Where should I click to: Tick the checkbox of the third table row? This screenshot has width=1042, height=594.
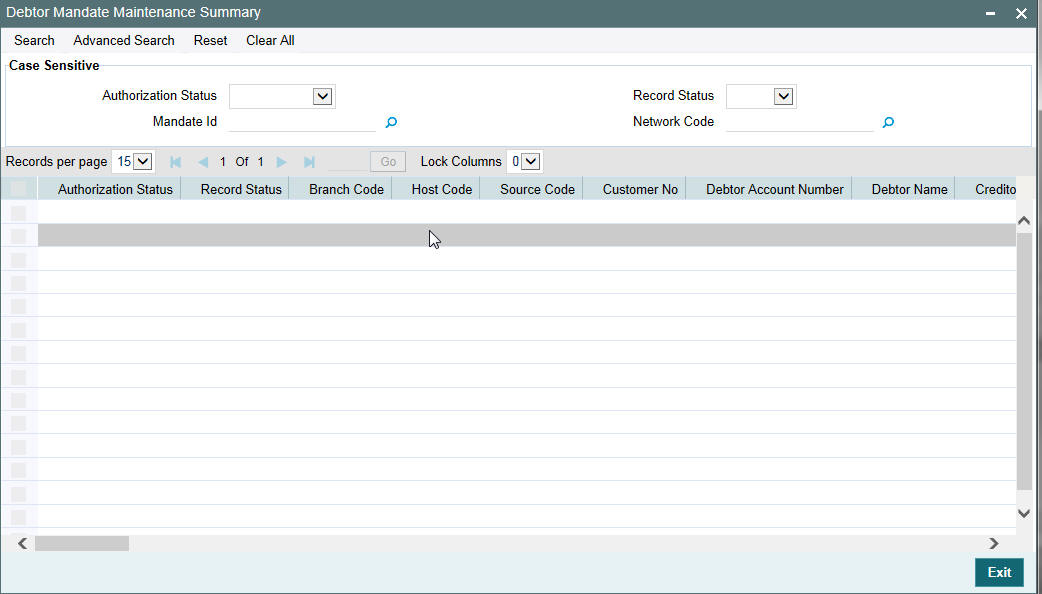[x=19, y=259]
